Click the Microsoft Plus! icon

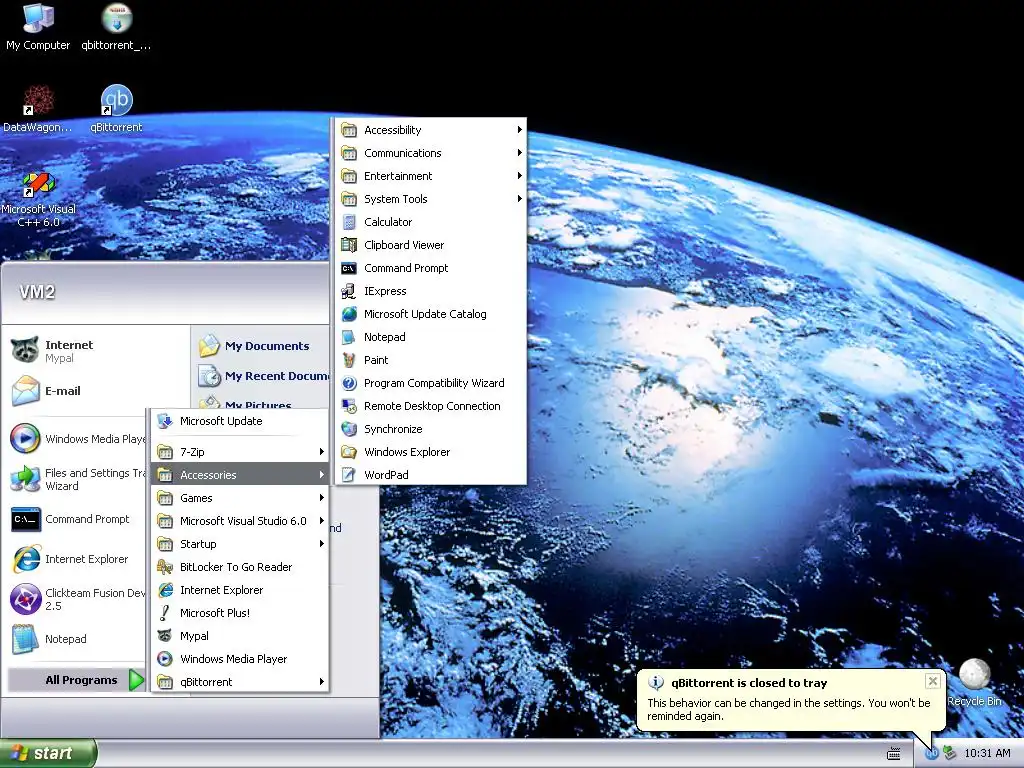165,613
